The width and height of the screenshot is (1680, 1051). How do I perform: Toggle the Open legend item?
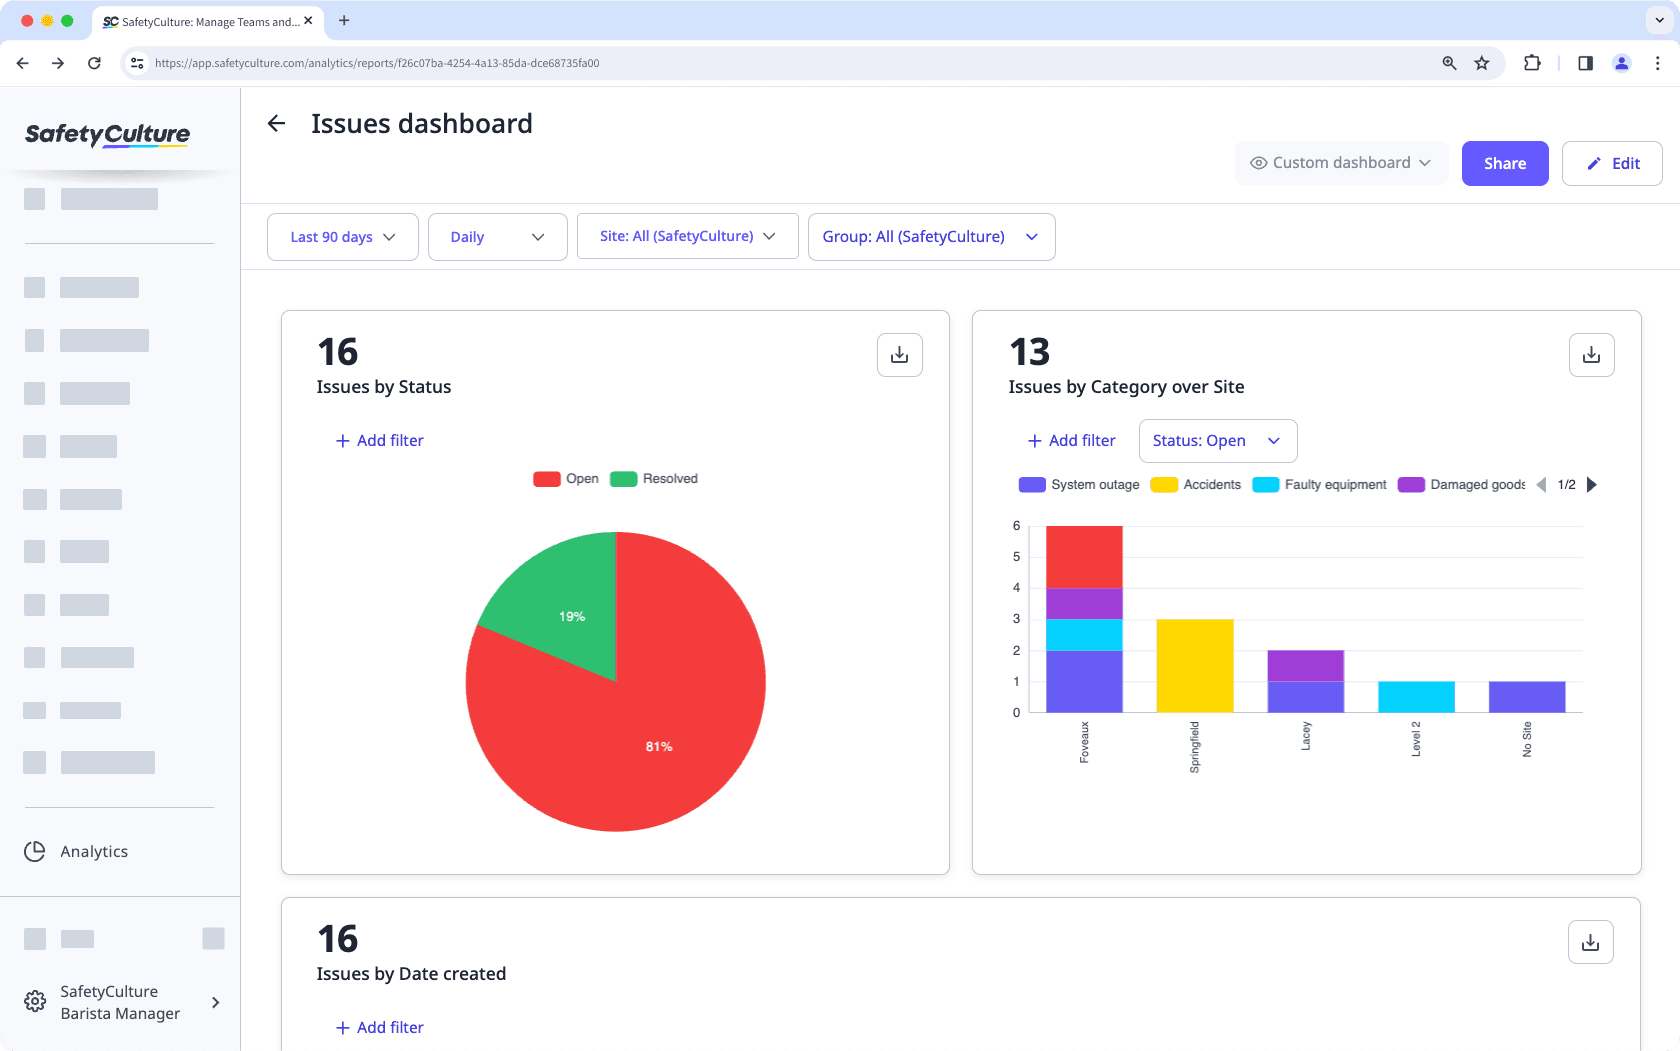(565, 478)
